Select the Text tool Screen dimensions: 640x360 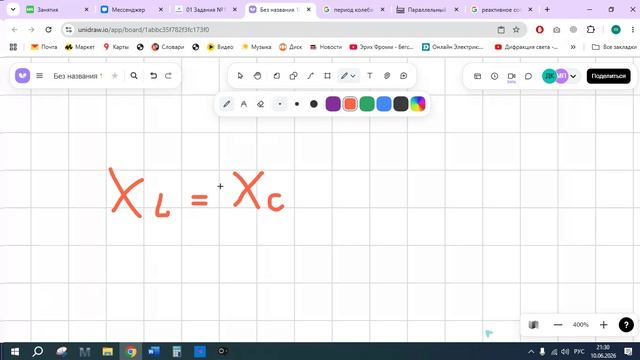(370, 76)
